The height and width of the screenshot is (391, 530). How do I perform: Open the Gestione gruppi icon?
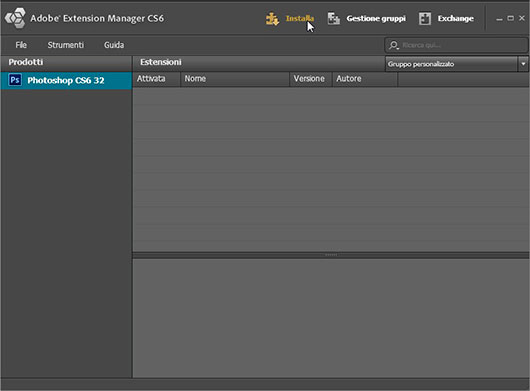[334, 19]
